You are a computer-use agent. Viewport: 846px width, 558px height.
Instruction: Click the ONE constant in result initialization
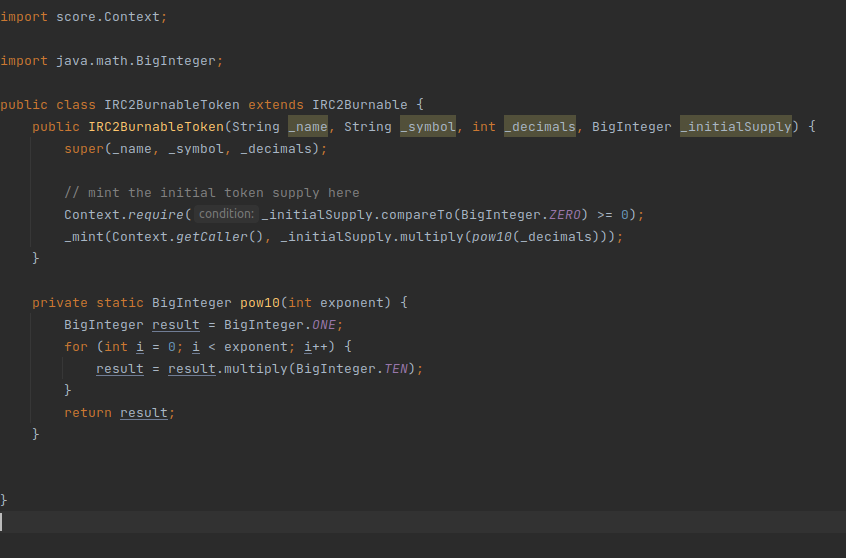pyautogui.click(x=328, y=325)
